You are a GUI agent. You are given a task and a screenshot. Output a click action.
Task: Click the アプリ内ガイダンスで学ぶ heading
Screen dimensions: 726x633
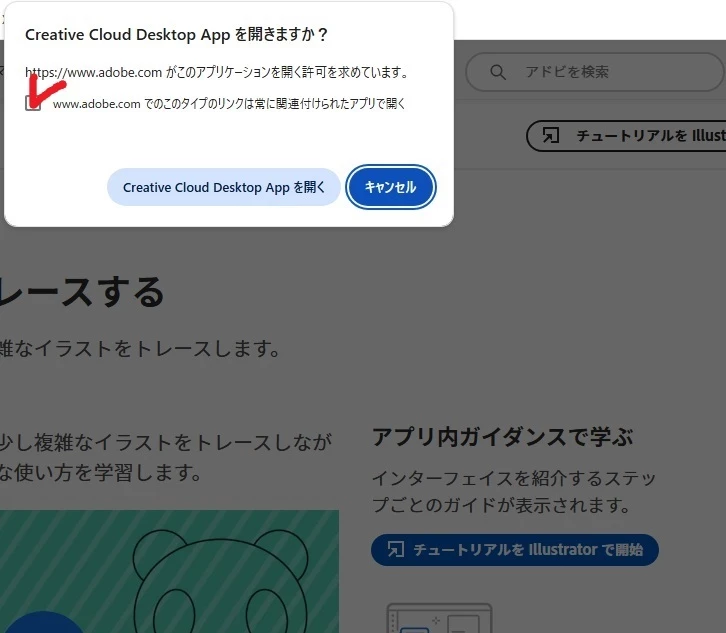click(502, 438)
